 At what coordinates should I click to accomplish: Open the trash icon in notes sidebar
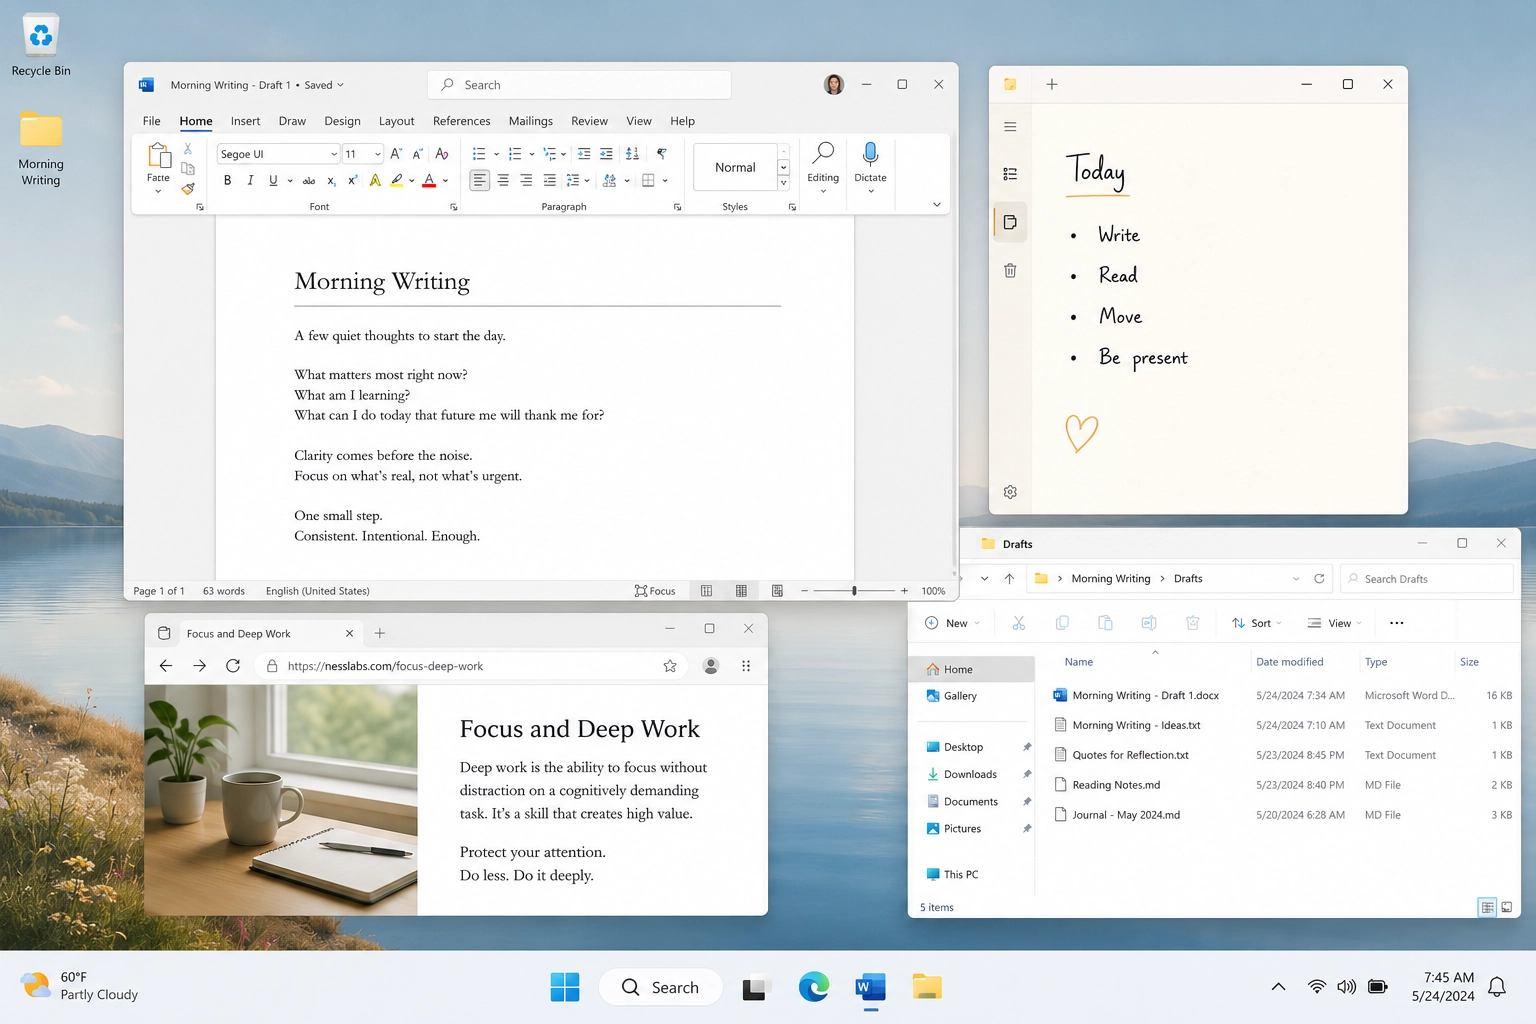[1010, 270]
